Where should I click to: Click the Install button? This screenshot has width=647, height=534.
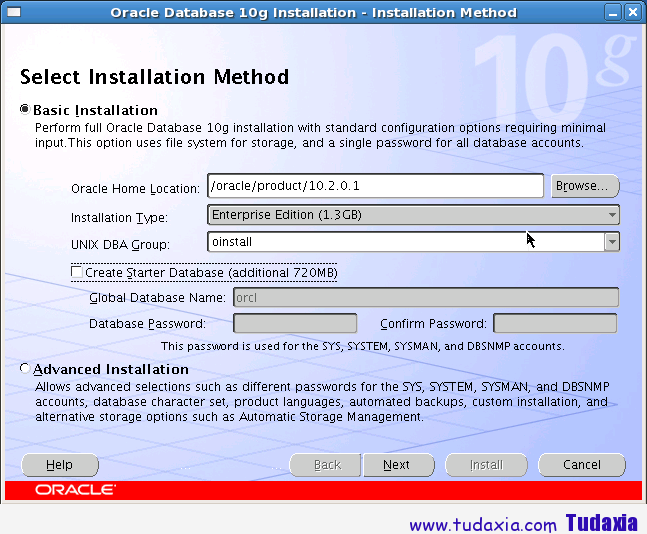pos(486,465)
